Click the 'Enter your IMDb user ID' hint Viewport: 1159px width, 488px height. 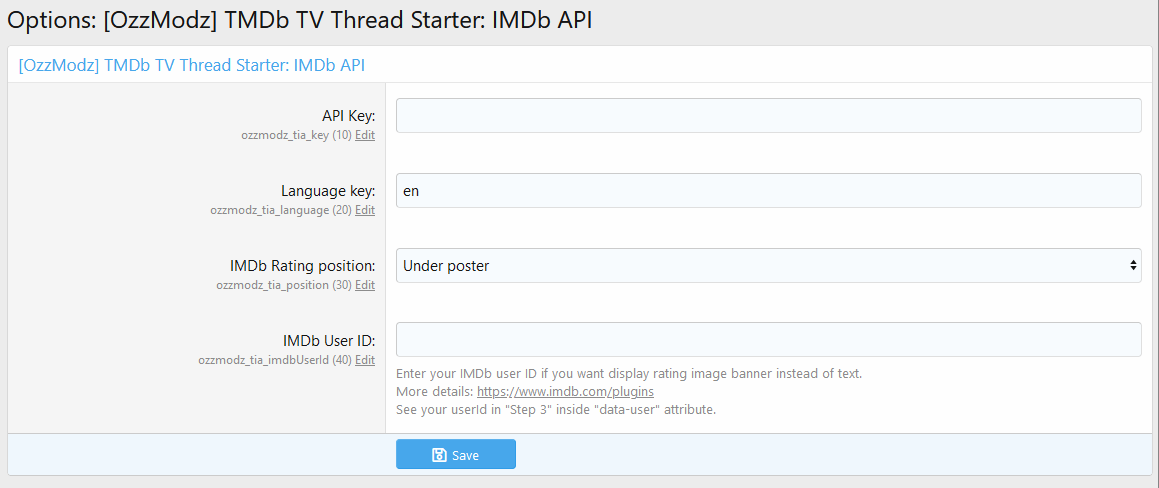coord(629,374)
